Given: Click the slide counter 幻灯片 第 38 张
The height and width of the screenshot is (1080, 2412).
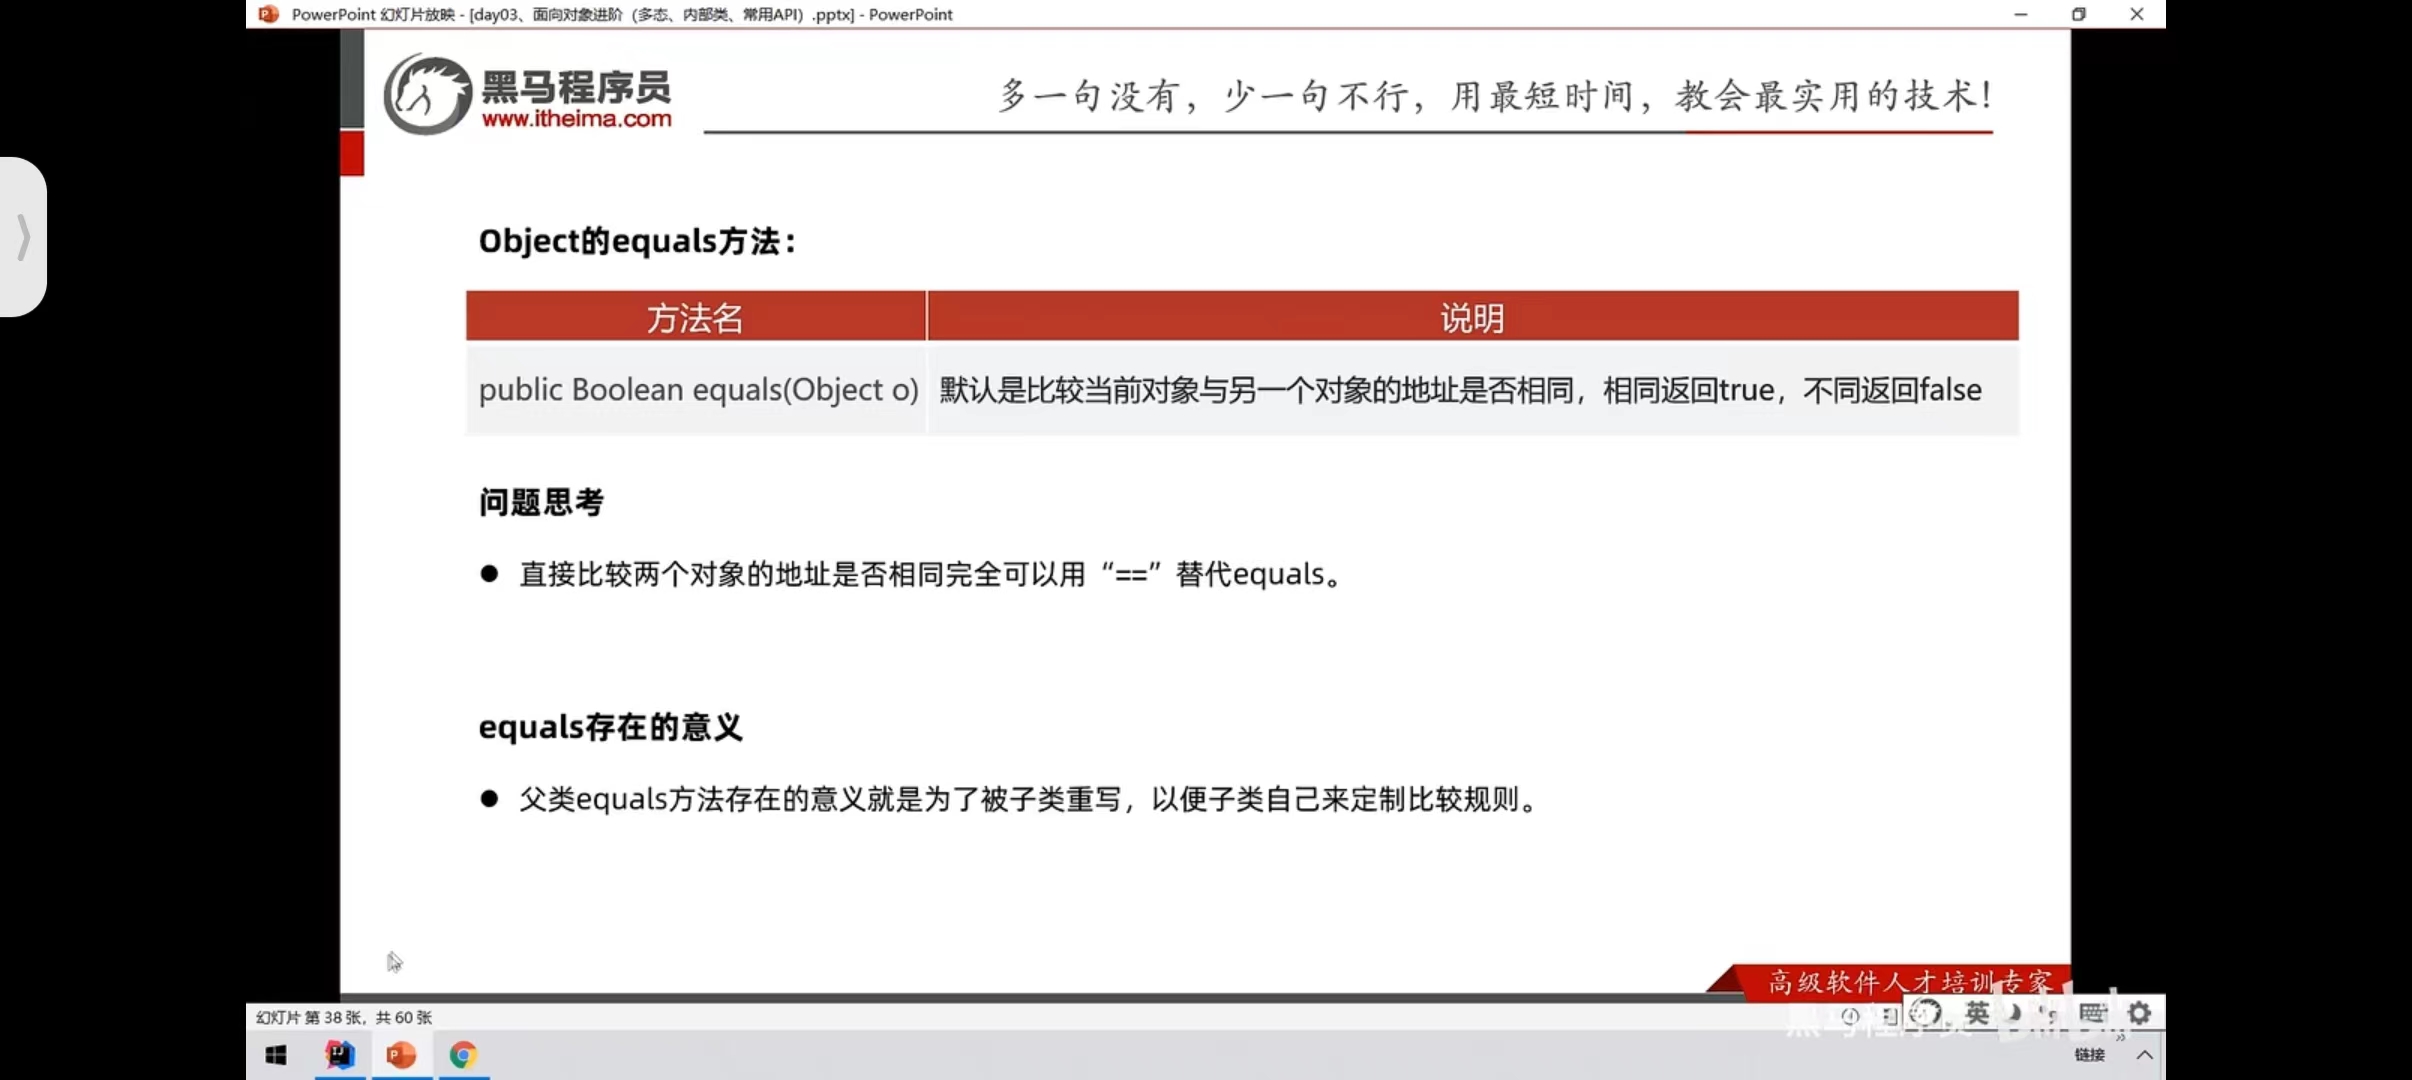Looking at the screenshot, I should [343, 1017].
